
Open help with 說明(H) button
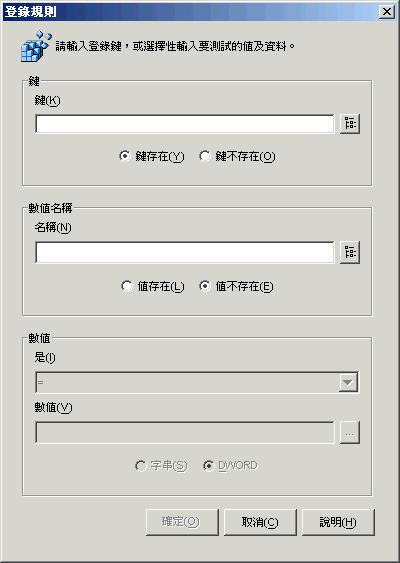pyautogui.click(x=338, y=522)
